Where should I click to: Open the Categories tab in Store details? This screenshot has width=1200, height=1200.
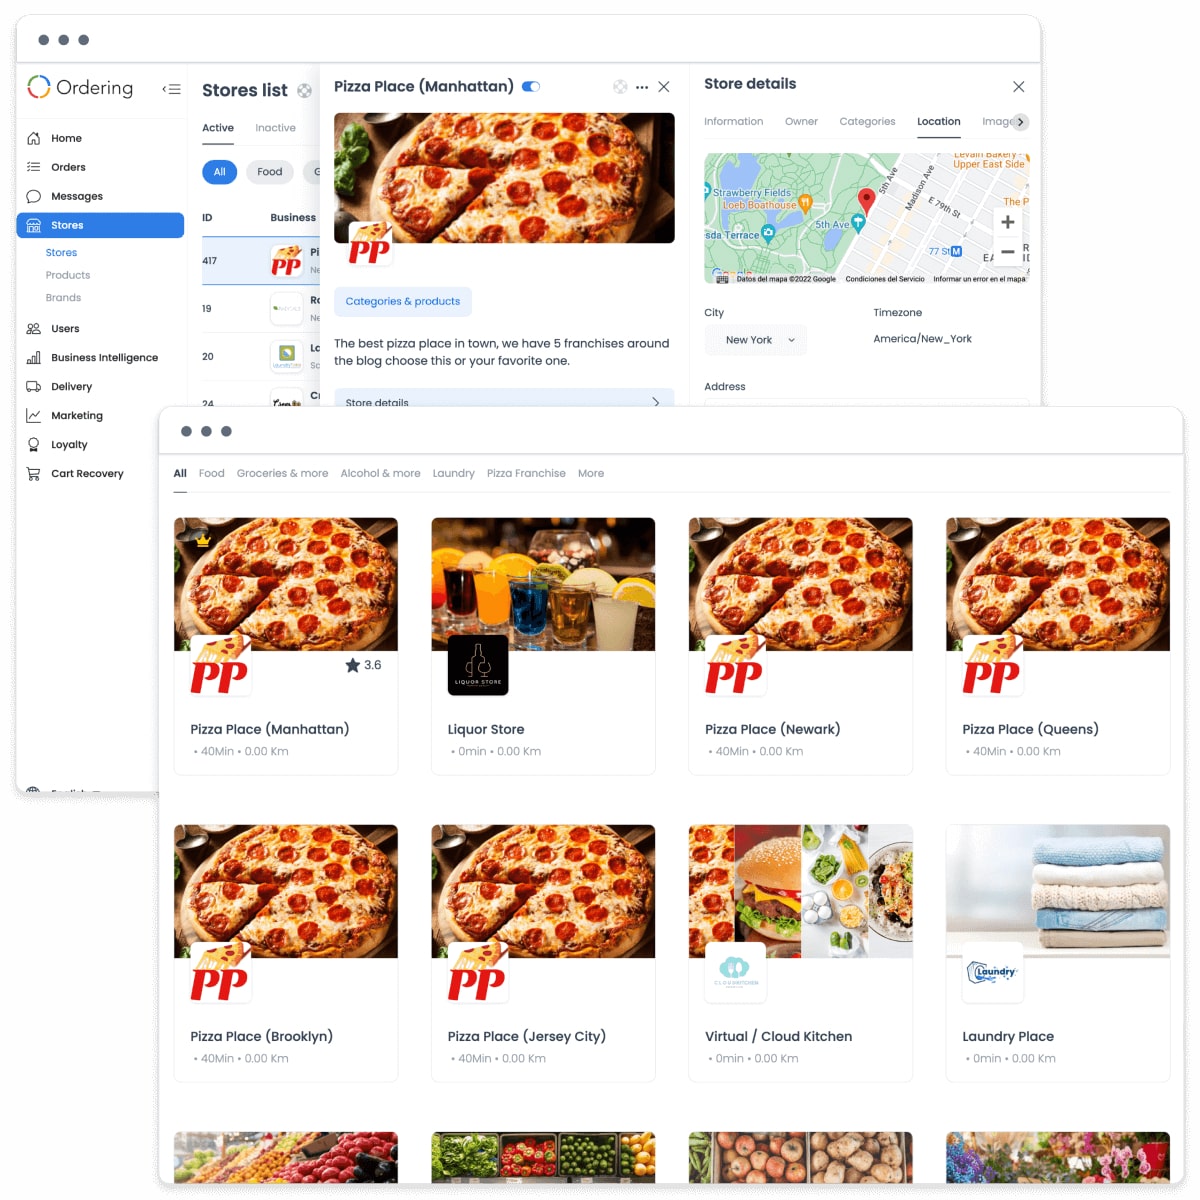[867, 122]
